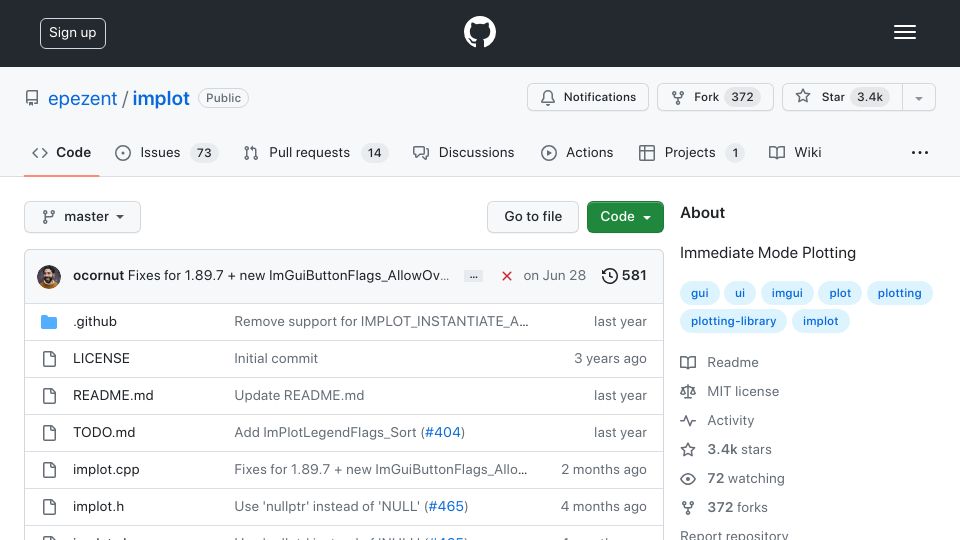Open the Actions tab
This screenshot has width=960, height=540.
pos(577,152)
